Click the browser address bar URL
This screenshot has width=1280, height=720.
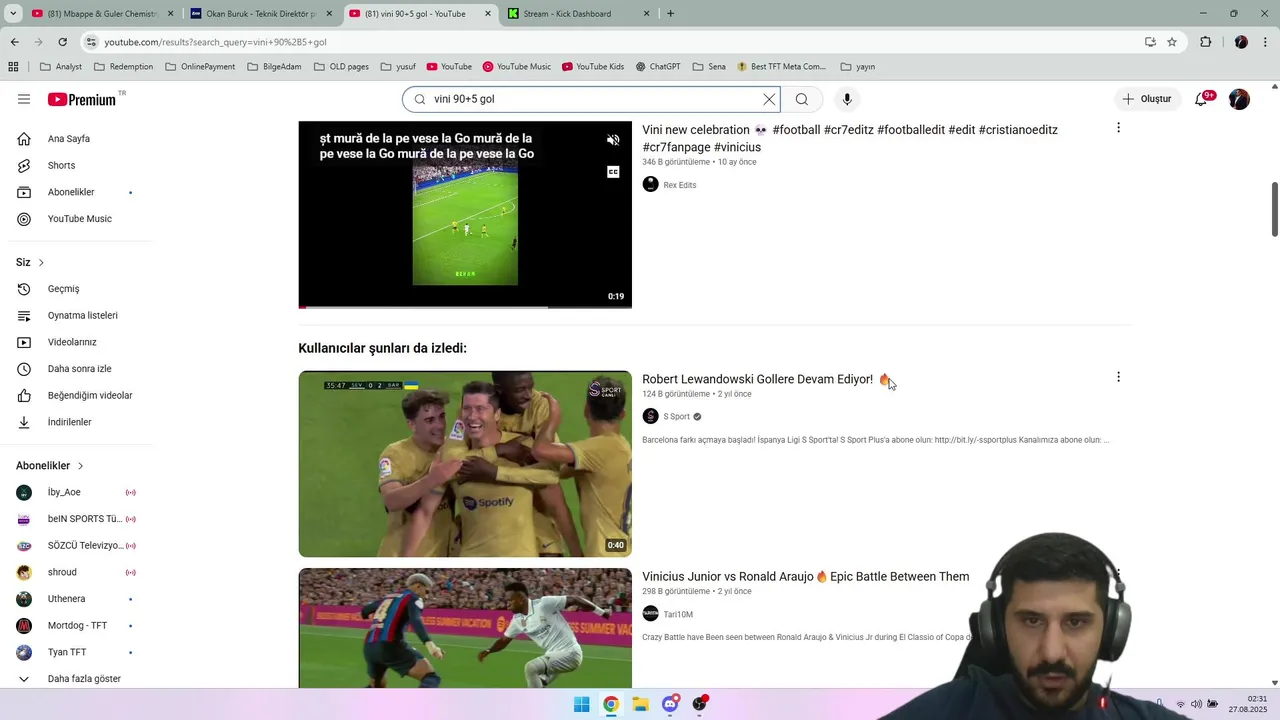click(x=215, y=42)
